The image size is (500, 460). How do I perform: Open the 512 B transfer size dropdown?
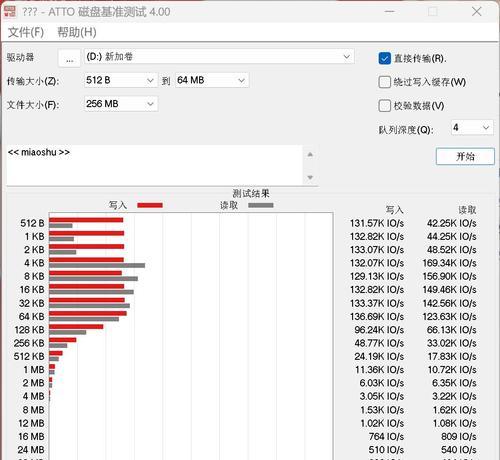pos(120,80)
